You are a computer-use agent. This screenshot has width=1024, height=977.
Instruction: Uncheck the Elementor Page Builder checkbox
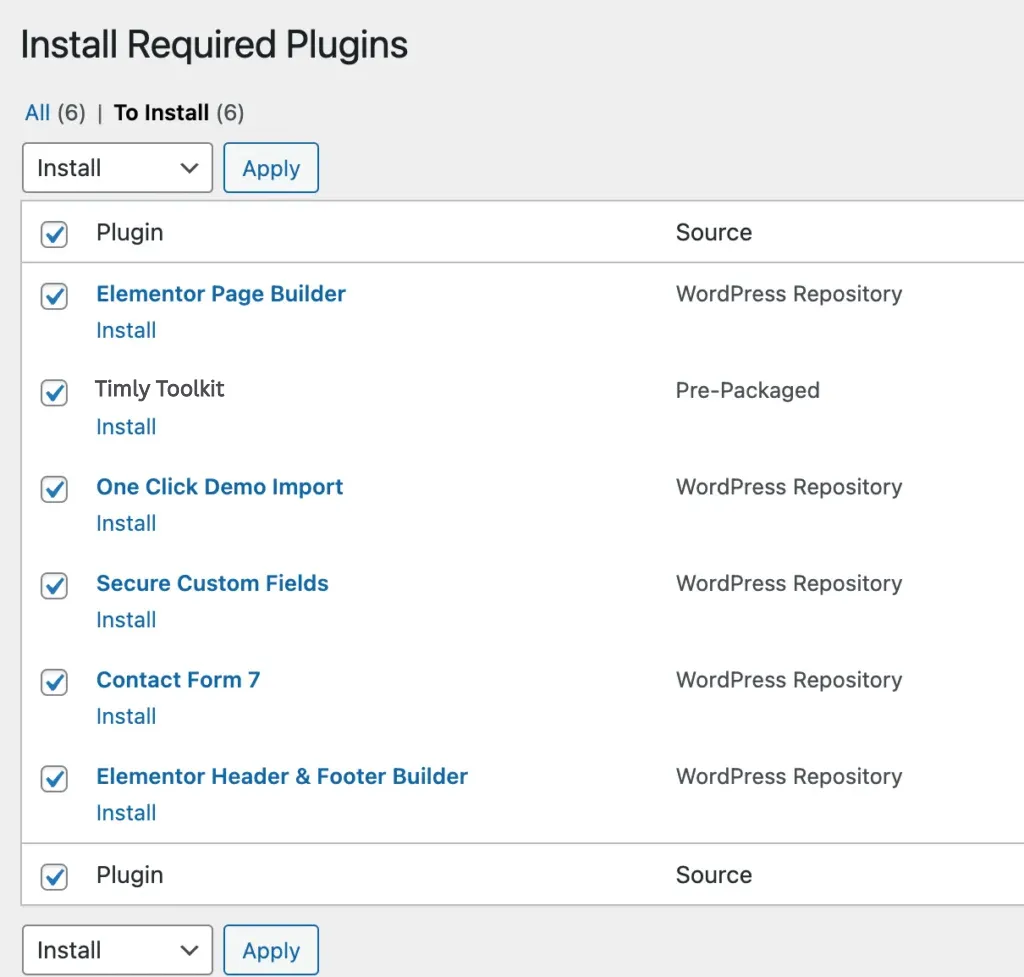click(54, 296)
